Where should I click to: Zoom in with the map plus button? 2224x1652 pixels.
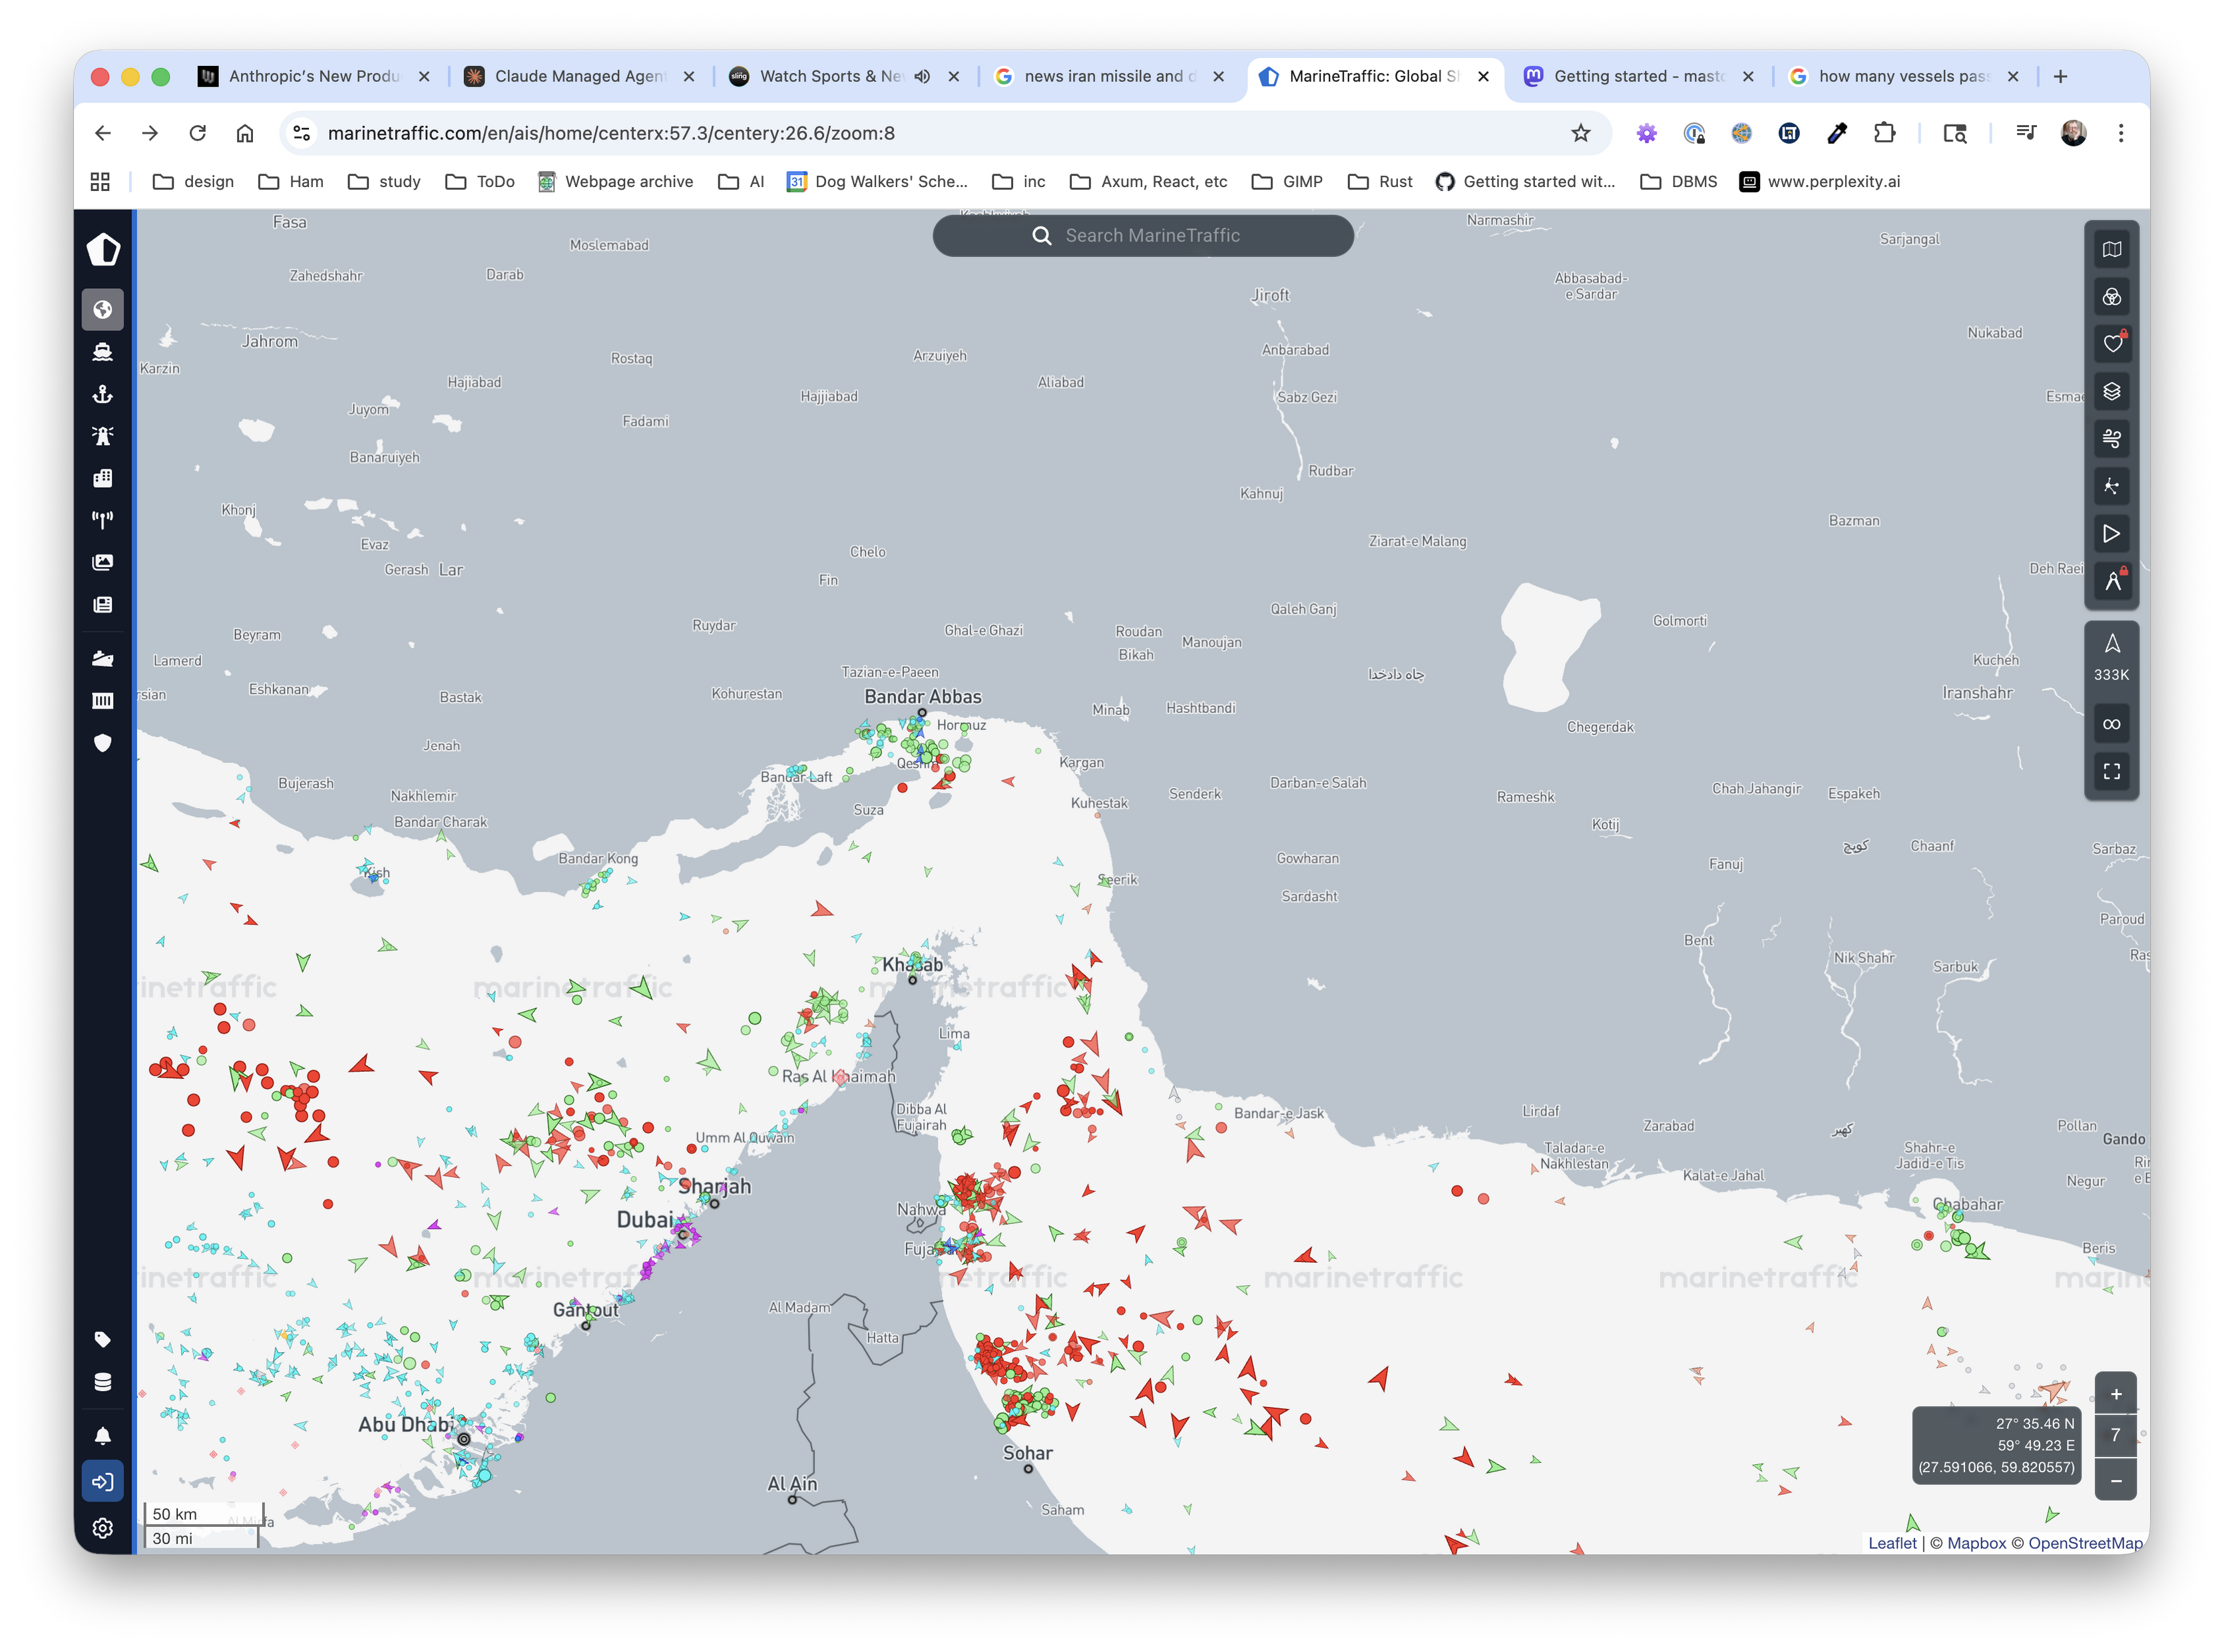2115,1394
